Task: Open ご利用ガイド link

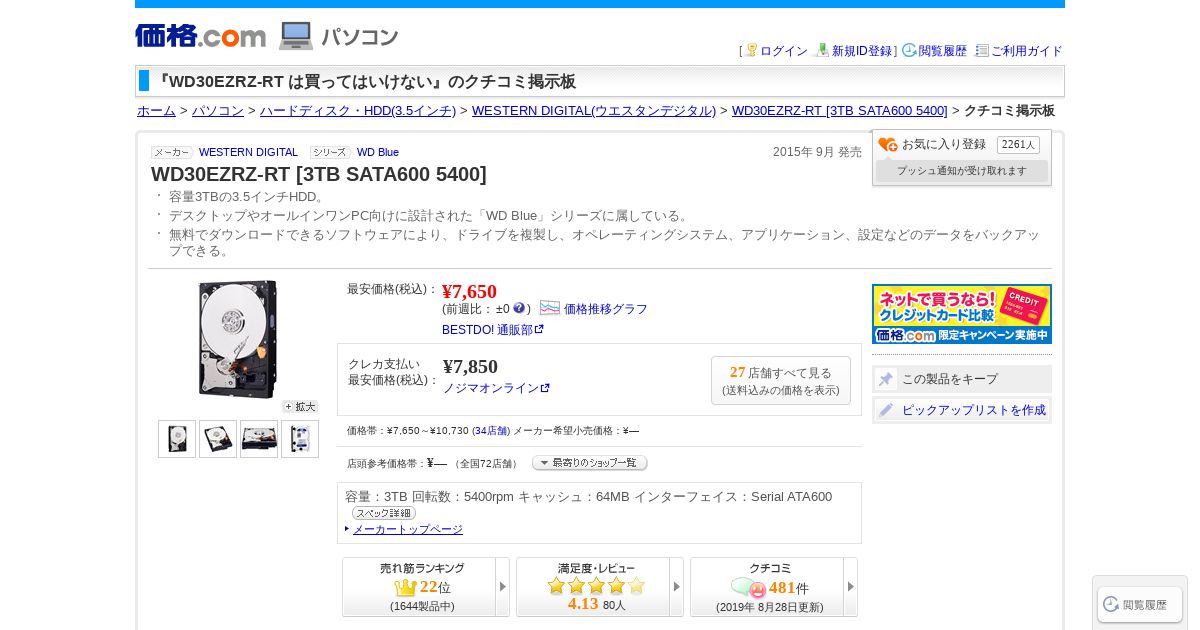Action: 1026,51
